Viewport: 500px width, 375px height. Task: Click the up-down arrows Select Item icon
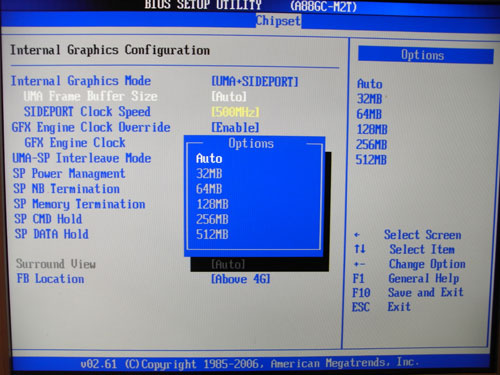pos(360,249)
